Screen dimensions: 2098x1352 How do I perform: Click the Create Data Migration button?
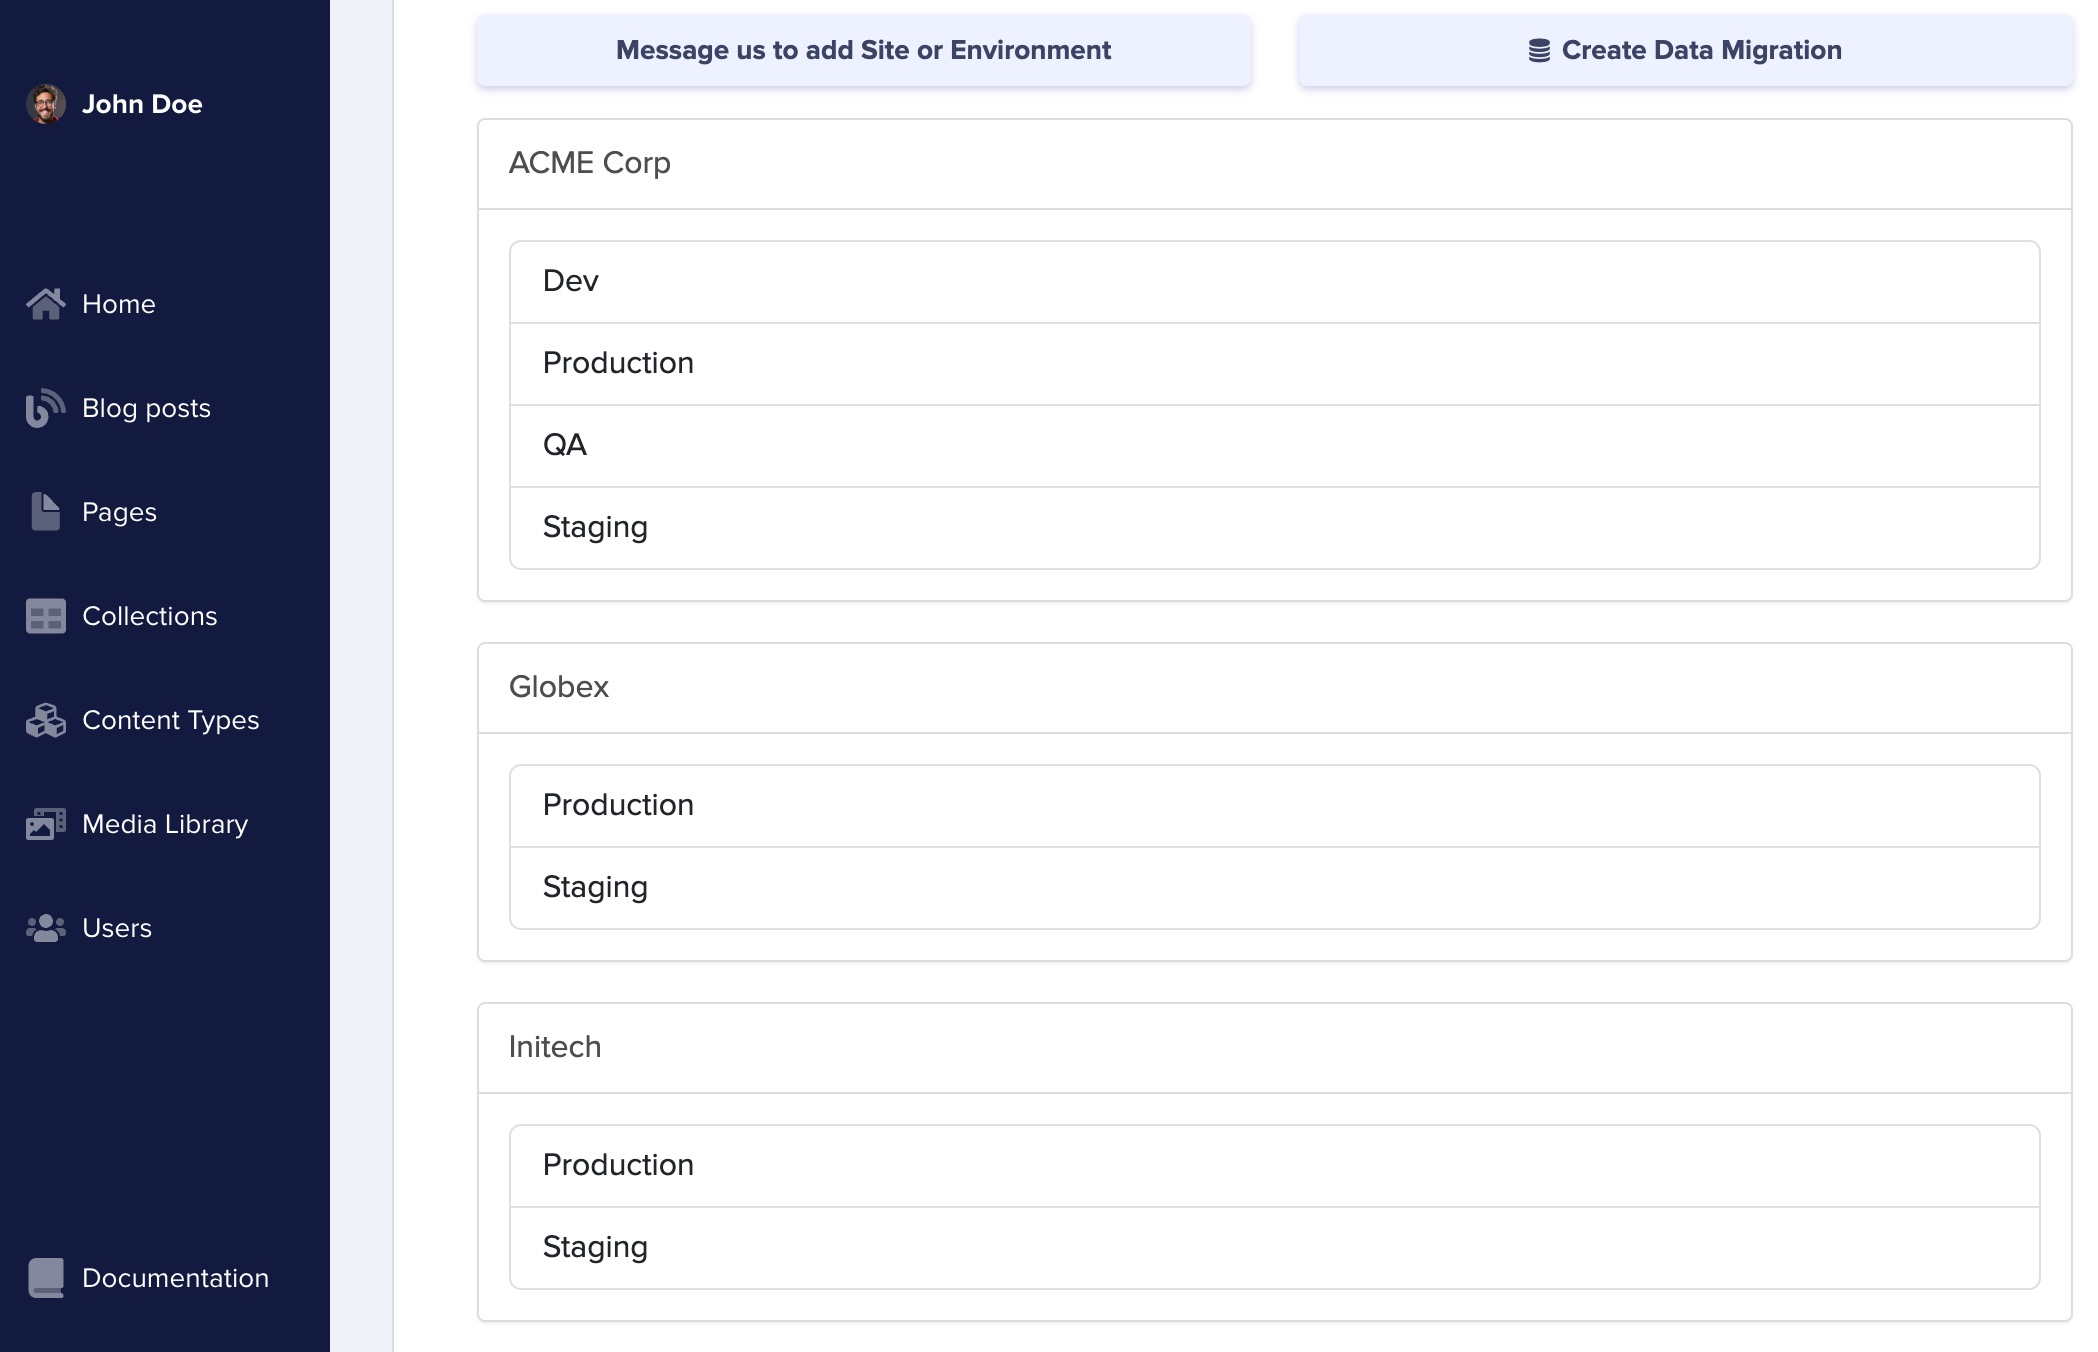tap(1686, 49)
